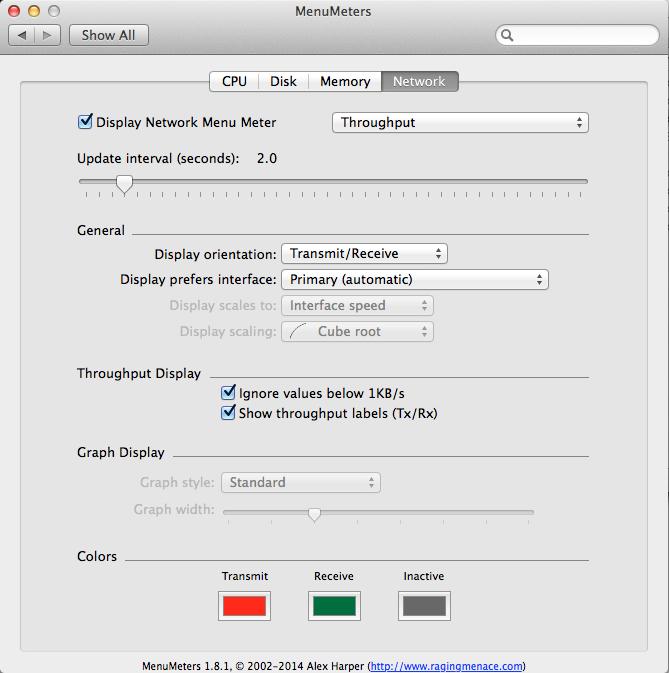Viewport: 669px width, 673px height.
Task: Switch to the Memory tab
Action: [x=345, y=82]
